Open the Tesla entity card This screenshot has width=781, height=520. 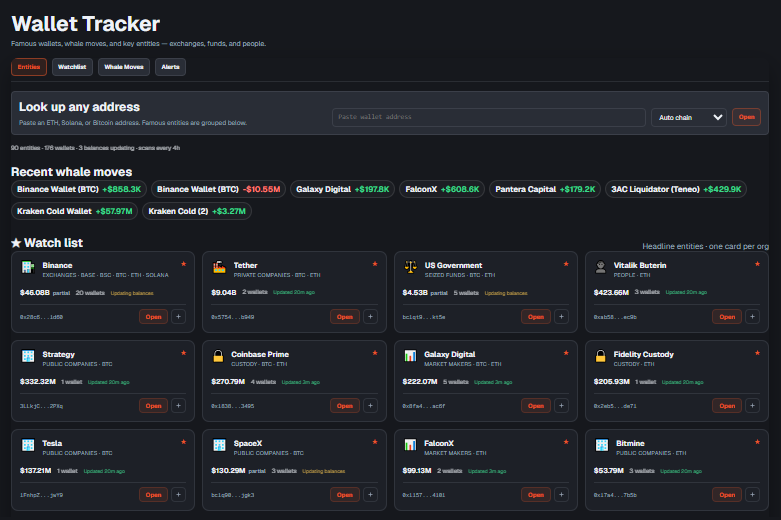click(153, 495)
